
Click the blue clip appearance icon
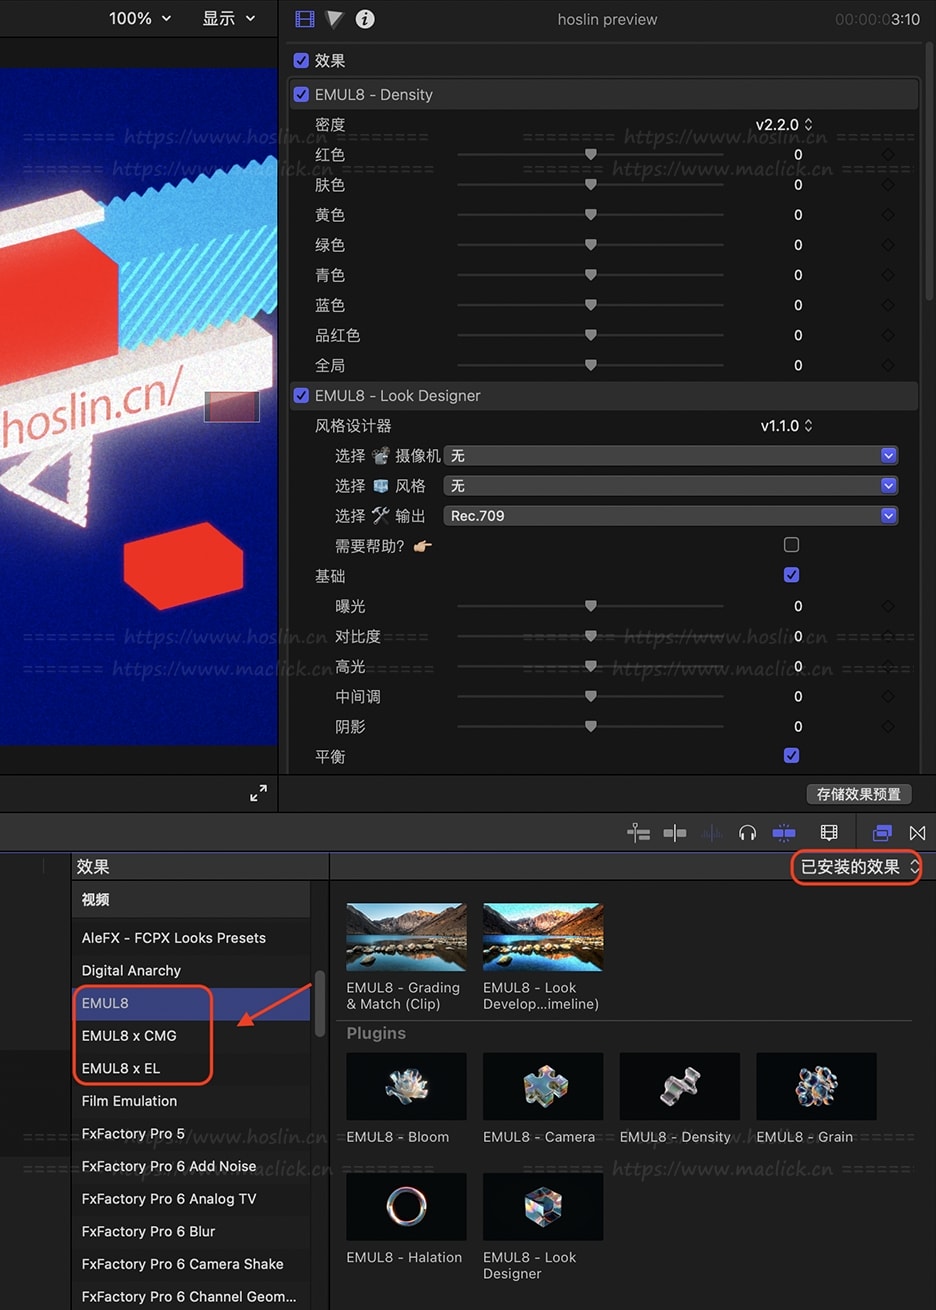pos(784,832)
